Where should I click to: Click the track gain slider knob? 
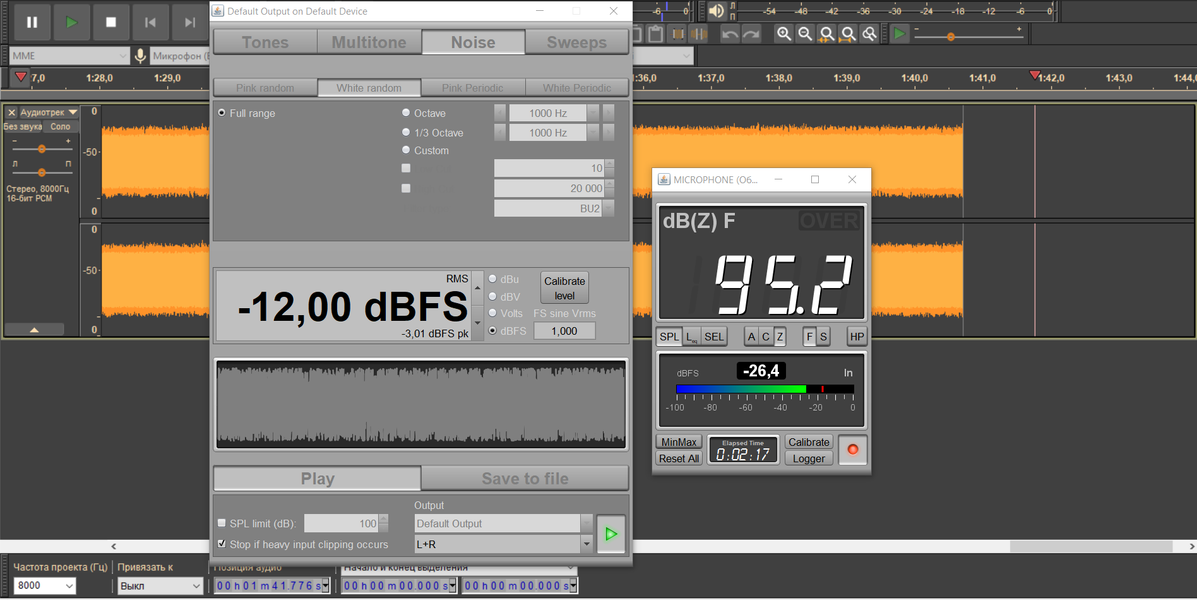coord(42,149)
